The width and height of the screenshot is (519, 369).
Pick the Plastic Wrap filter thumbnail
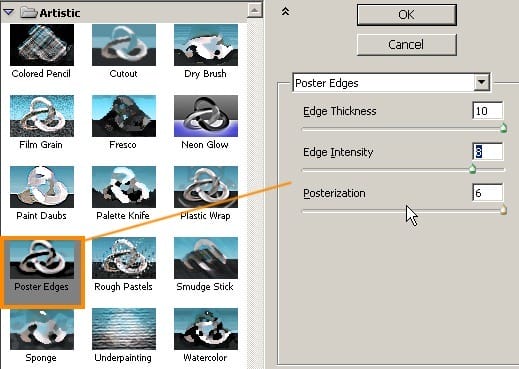(206, 187)
